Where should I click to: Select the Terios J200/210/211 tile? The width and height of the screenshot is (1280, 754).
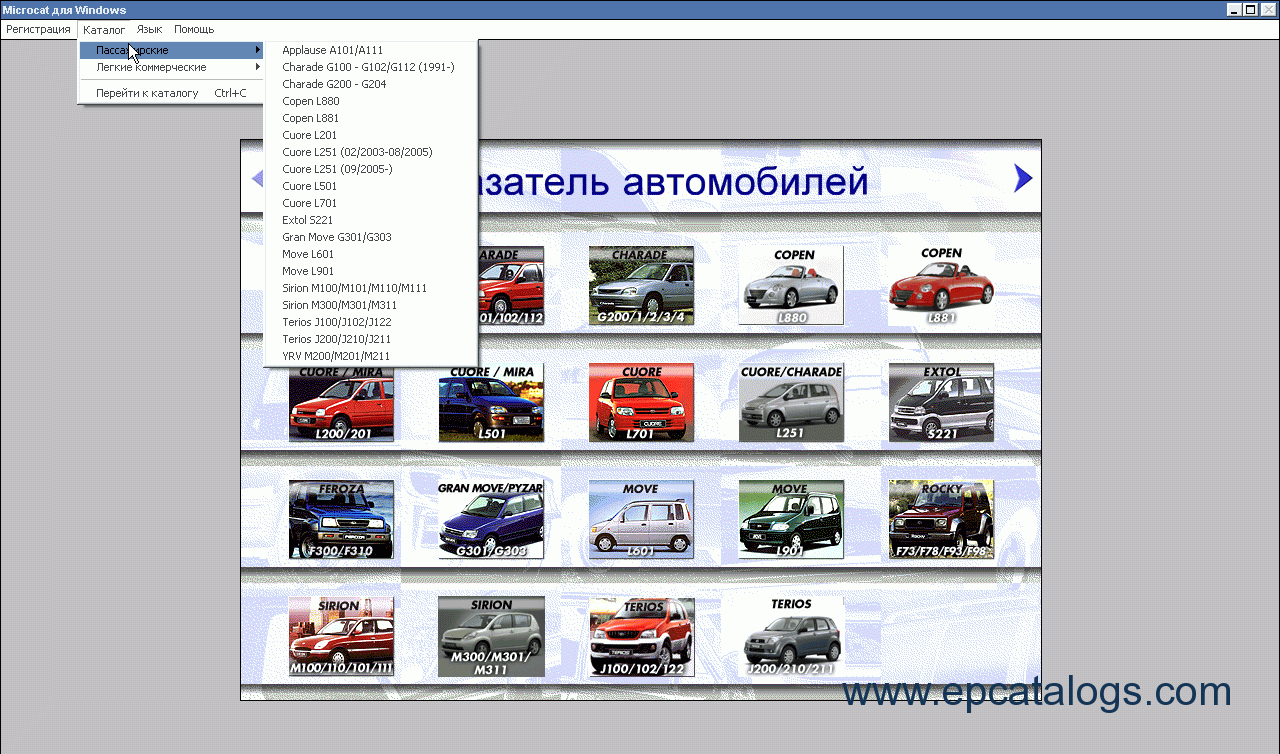click(x=791, y=637)
